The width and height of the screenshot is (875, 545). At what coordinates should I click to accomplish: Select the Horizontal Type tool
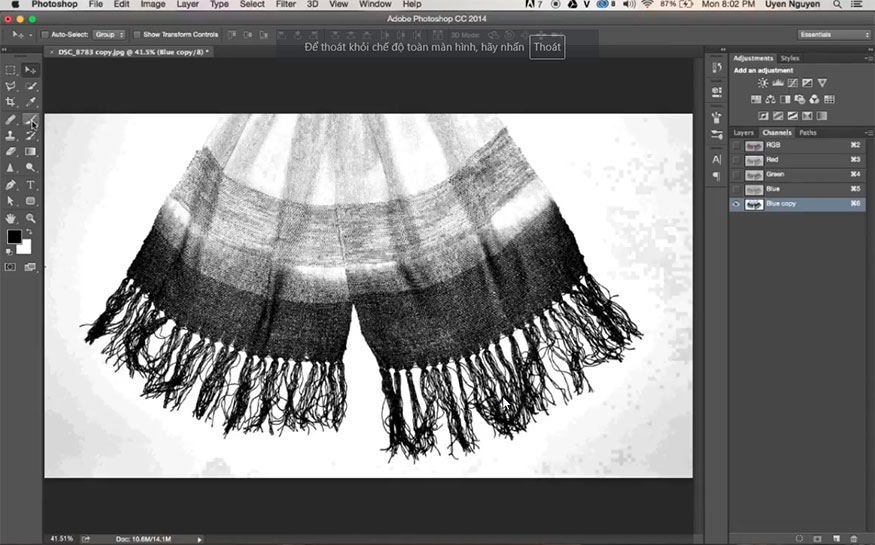(30, 185)
